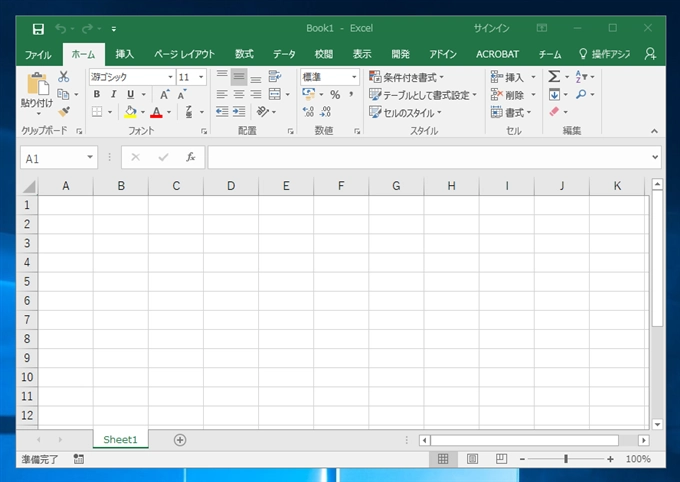
Task: Click macro record icon in status bar
Action: click(78, 459)
